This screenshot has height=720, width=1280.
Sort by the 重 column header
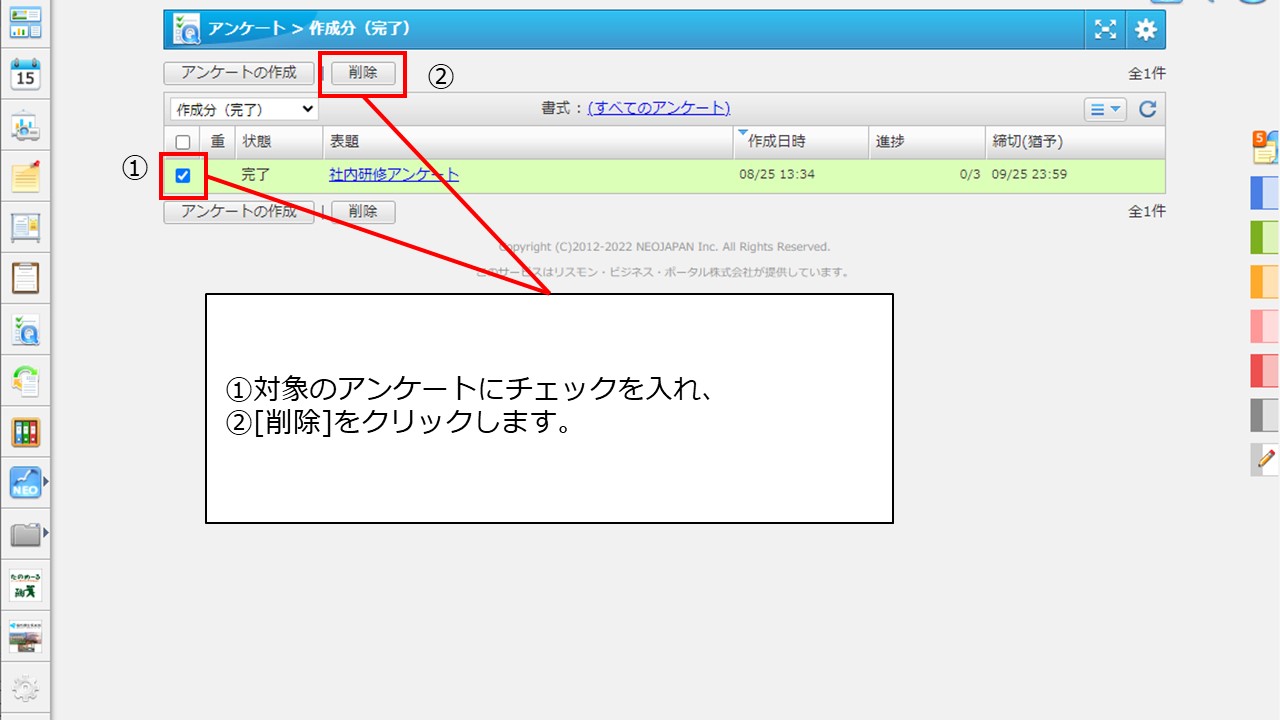(218, 142)
